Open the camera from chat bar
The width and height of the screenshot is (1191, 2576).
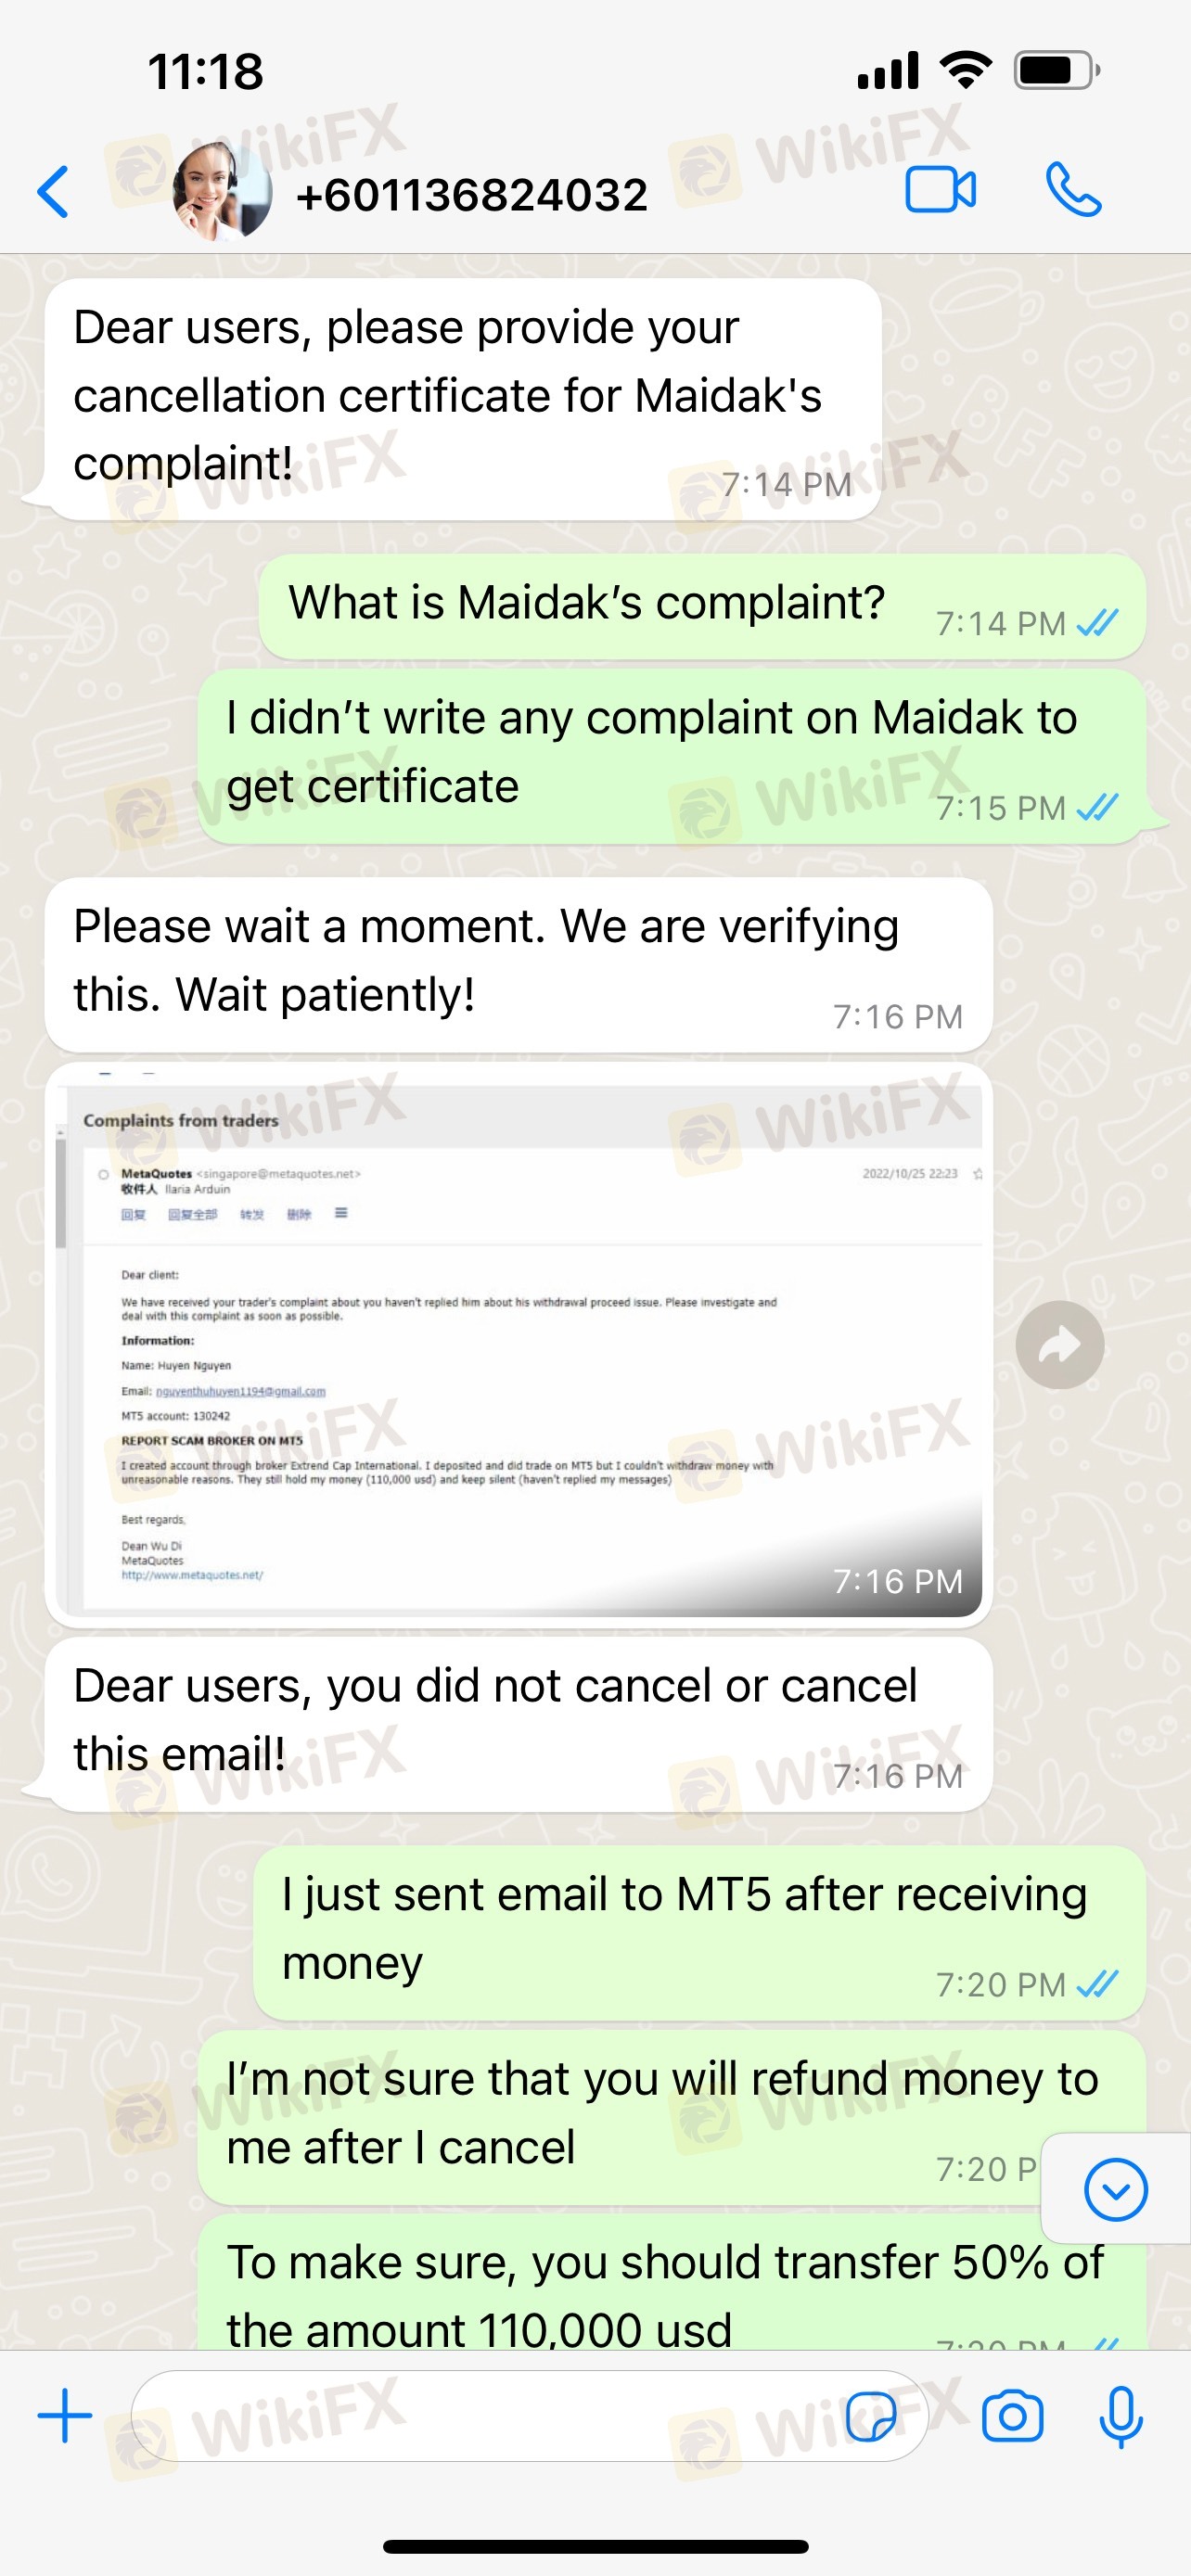1012,2417
